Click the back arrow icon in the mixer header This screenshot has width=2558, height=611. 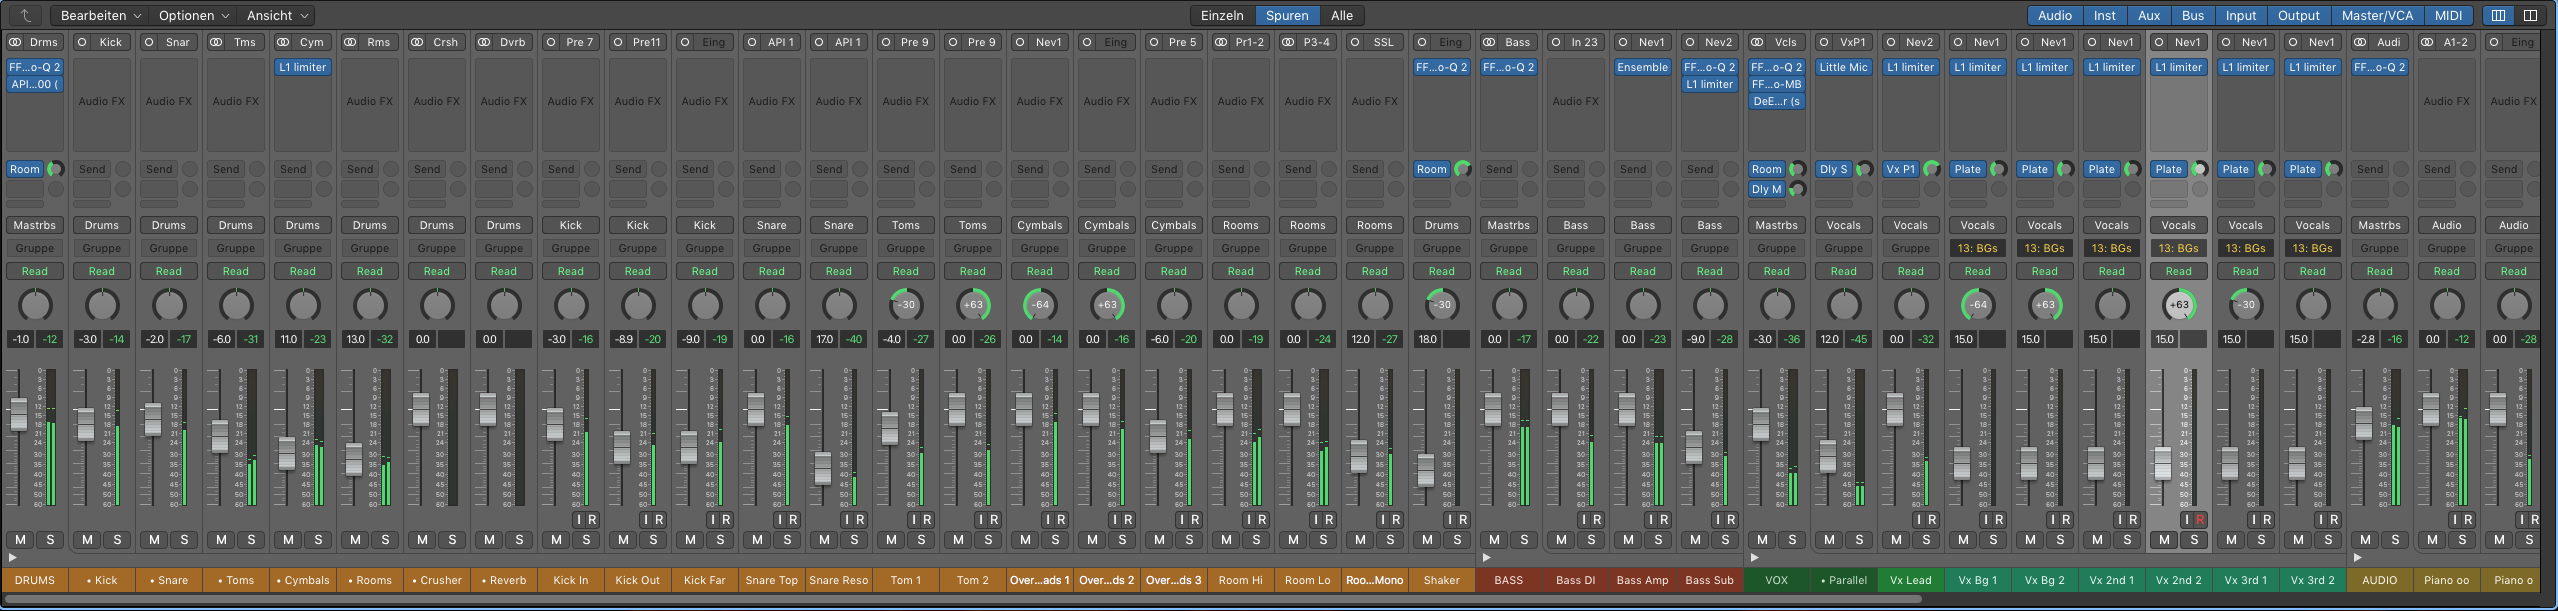pyautogui.click(x=25, y=15)
